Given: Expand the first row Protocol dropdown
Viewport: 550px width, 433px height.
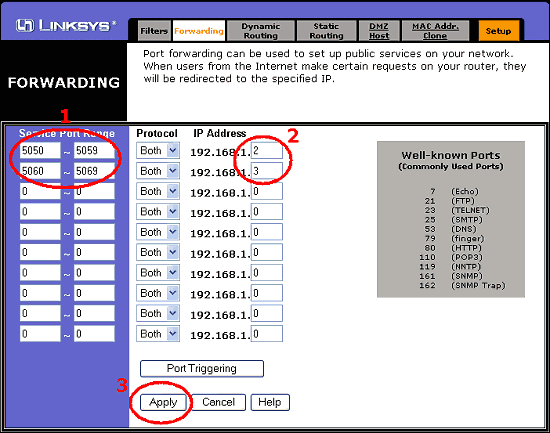Looking at the screenshot, I should coord(158,151).
